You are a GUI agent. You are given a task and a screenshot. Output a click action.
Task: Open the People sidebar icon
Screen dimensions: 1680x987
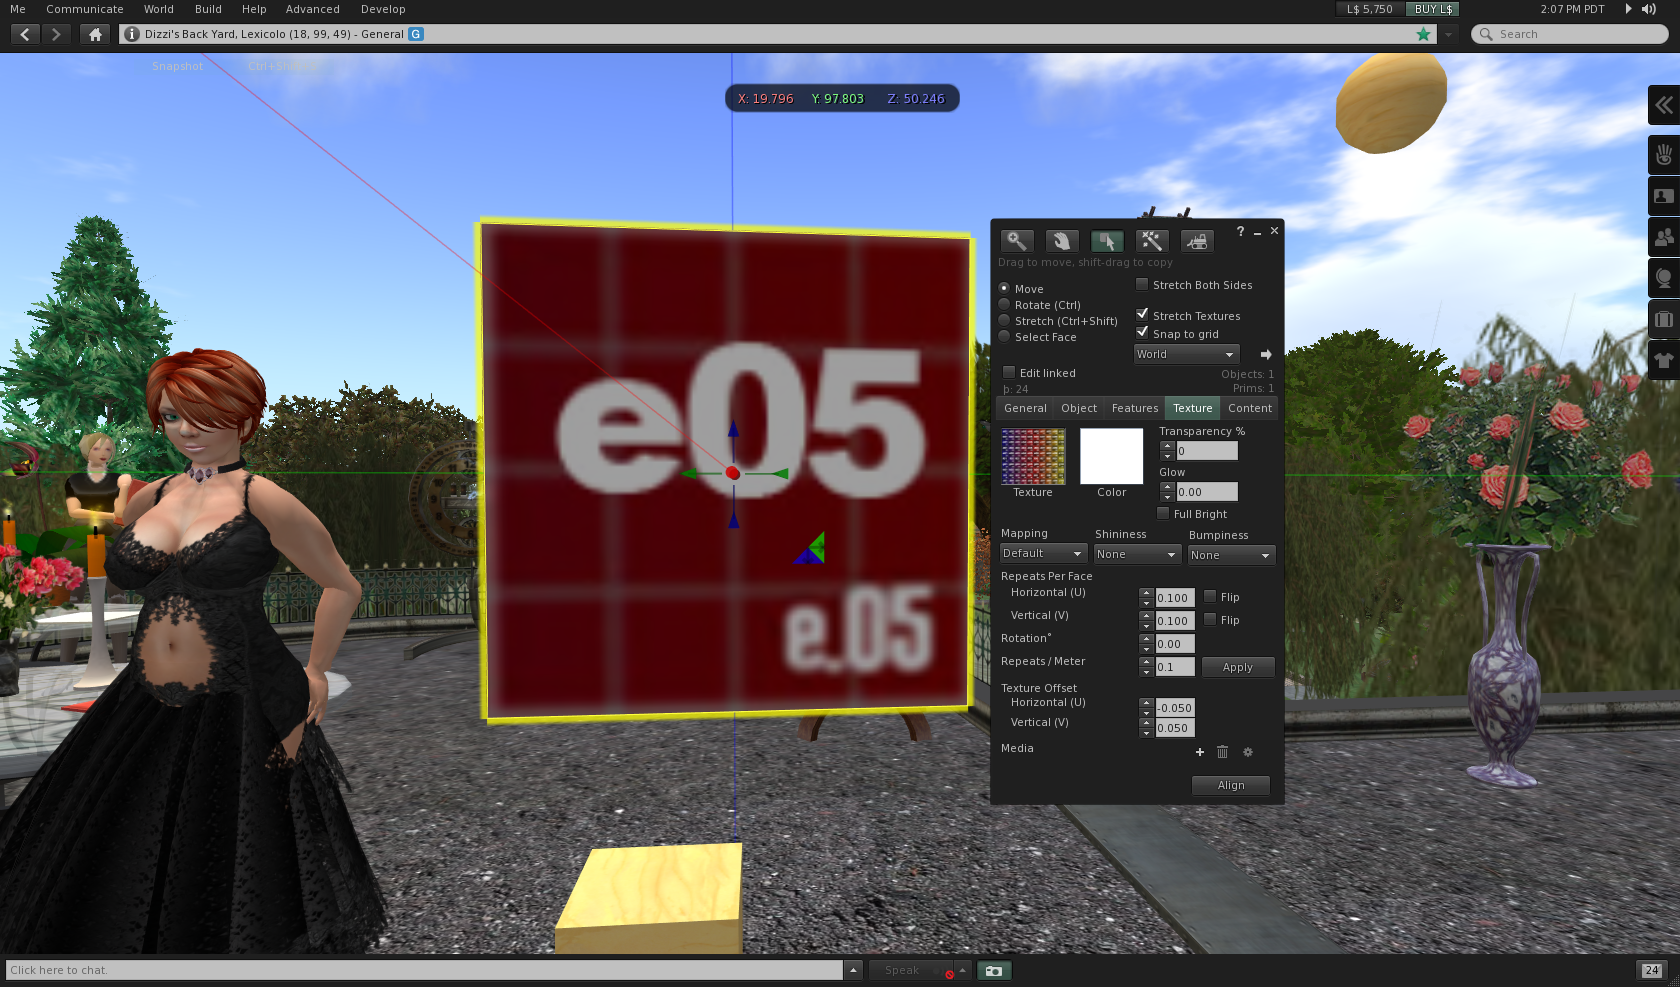pos(1663,237)
